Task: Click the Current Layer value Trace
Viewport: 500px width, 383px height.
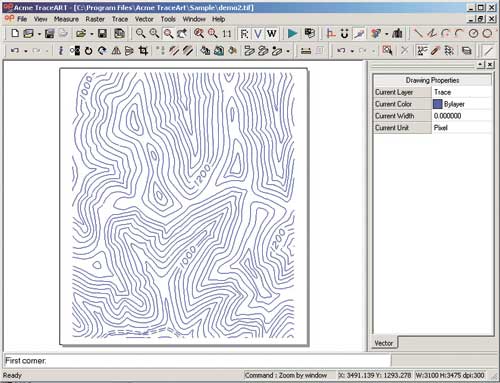Action: tap(442, 92)
